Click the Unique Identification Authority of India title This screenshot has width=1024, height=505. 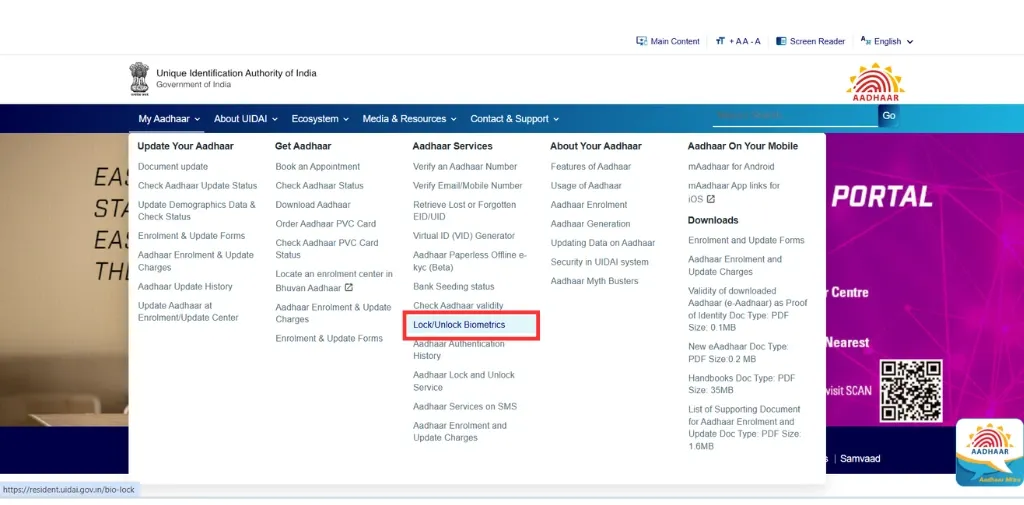pos(236,73)
